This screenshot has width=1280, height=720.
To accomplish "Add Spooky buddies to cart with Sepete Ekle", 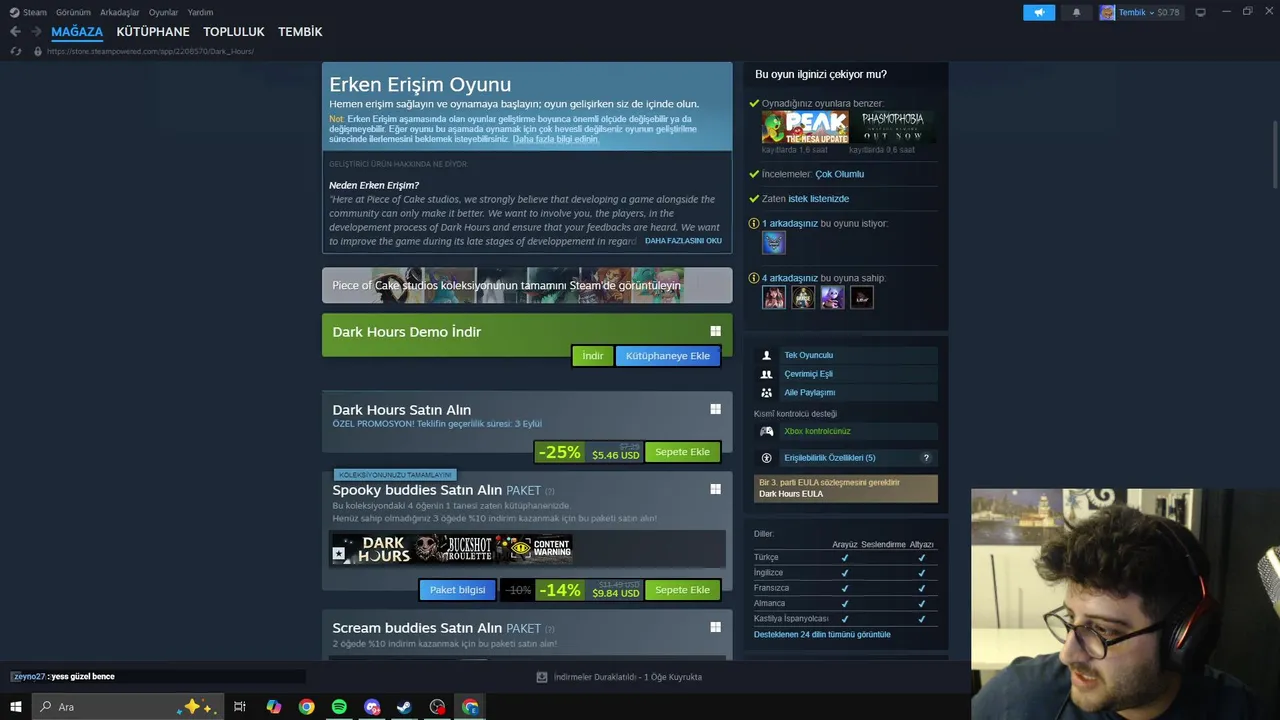I will point(682,590).
